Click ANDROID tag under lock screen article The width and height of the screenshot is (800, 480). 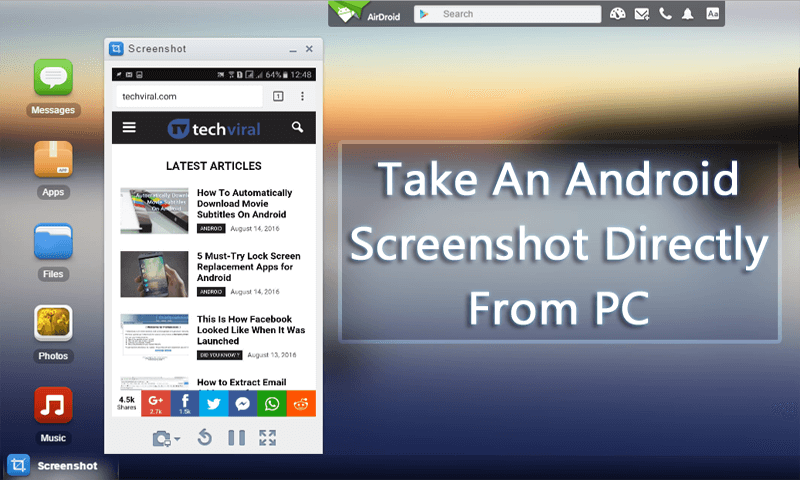click(x=211, y=292)
